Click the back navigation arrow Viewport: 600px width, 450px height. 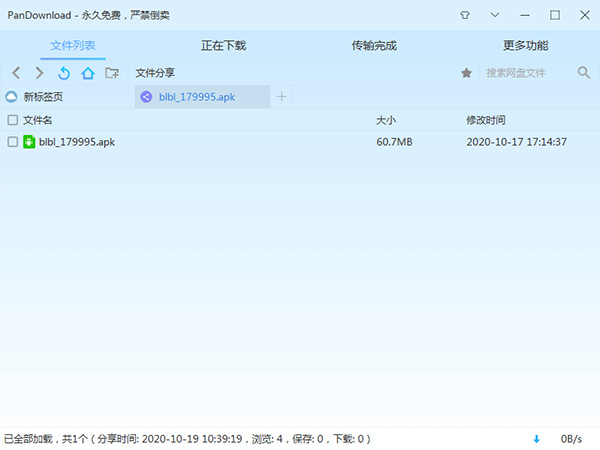coord(15,73)
